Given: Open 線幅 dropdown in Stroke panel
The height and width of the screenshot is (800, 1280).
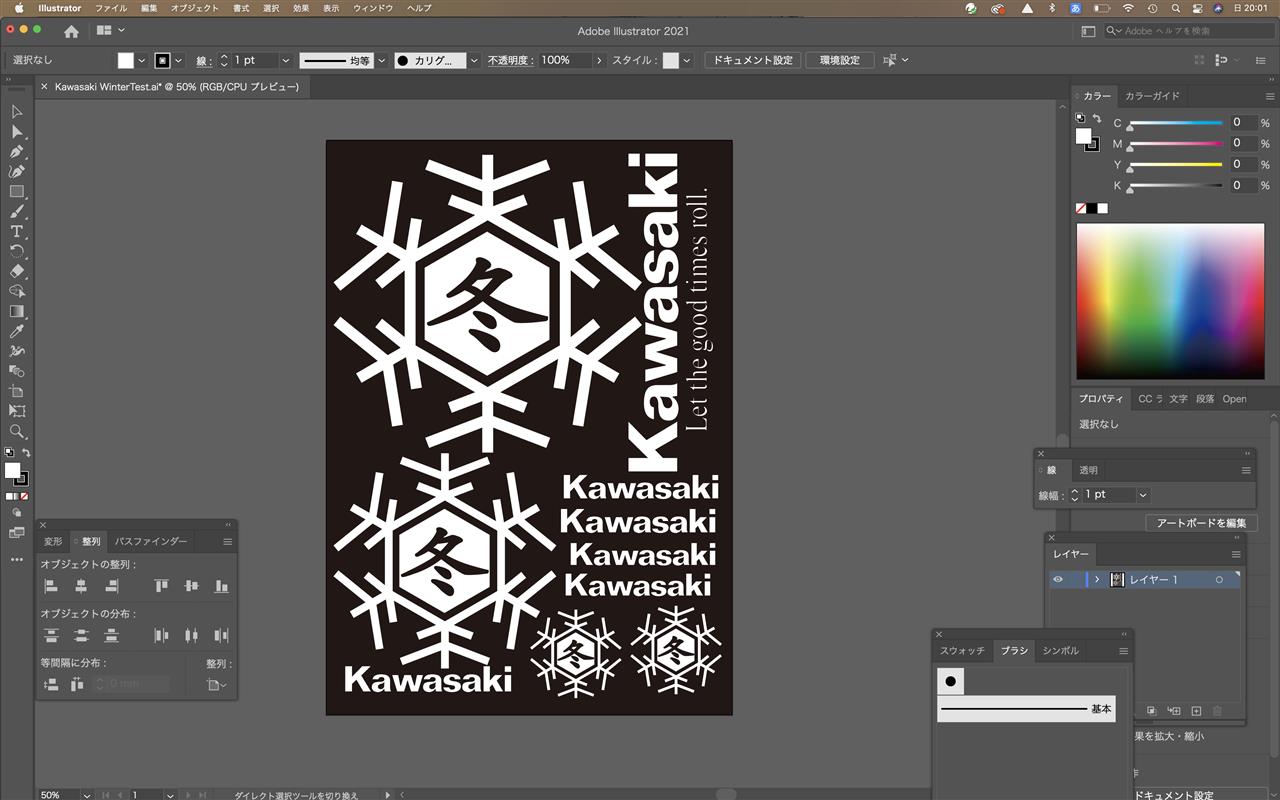Looking at the screenshot, I should pyautogui.click(x=1143, y=495).
